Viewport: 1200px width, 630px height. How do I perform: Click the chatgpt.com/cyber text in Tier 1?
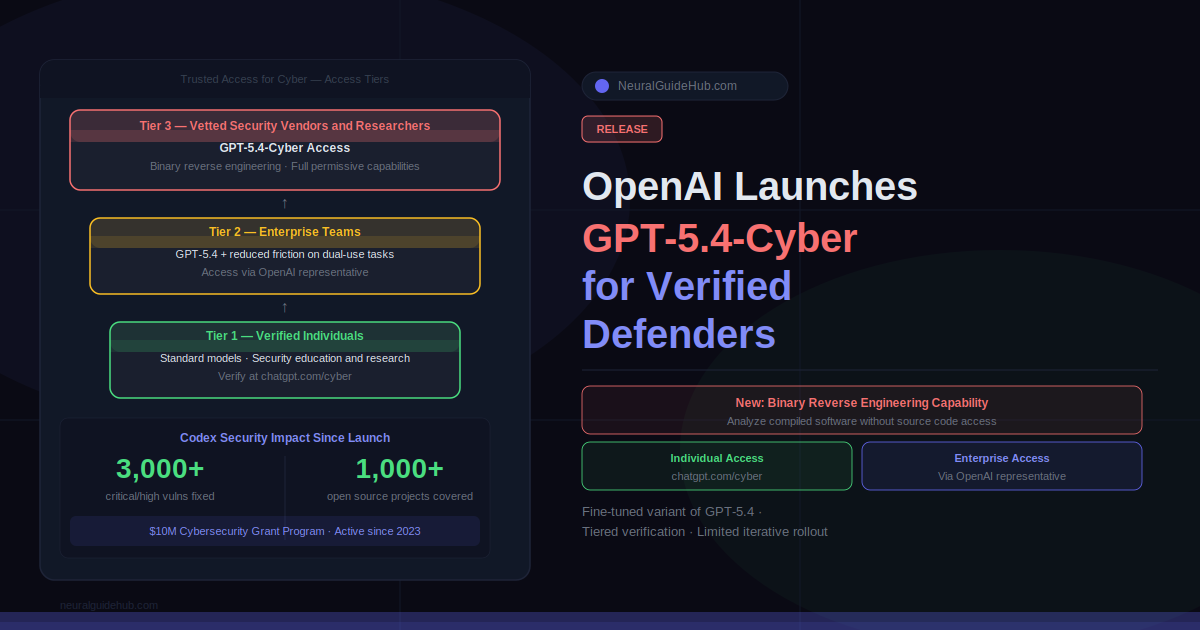285,377
